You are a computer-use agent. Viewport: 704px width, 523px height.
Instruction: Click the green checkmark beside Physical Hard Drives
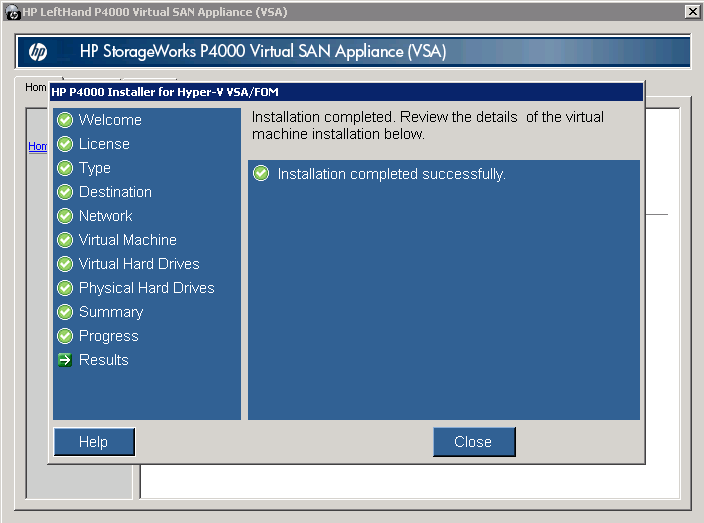point(65,288)
